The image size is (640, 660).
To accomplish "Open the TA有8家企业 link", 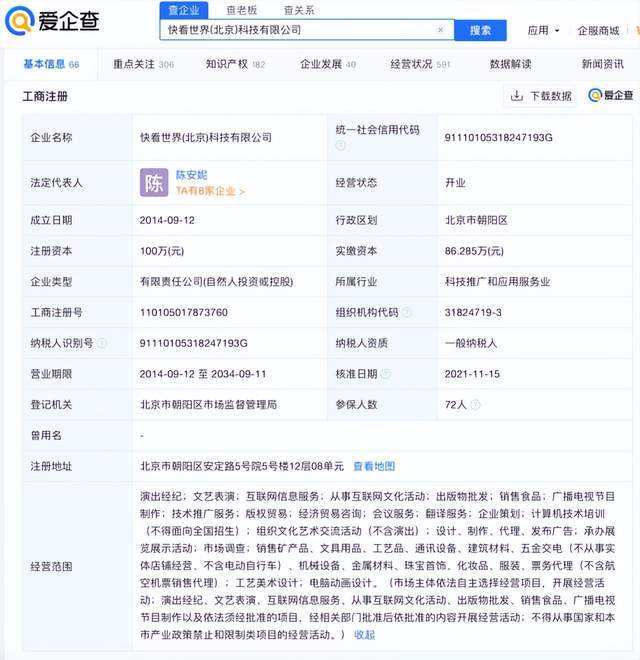I will tap(211, 191).
